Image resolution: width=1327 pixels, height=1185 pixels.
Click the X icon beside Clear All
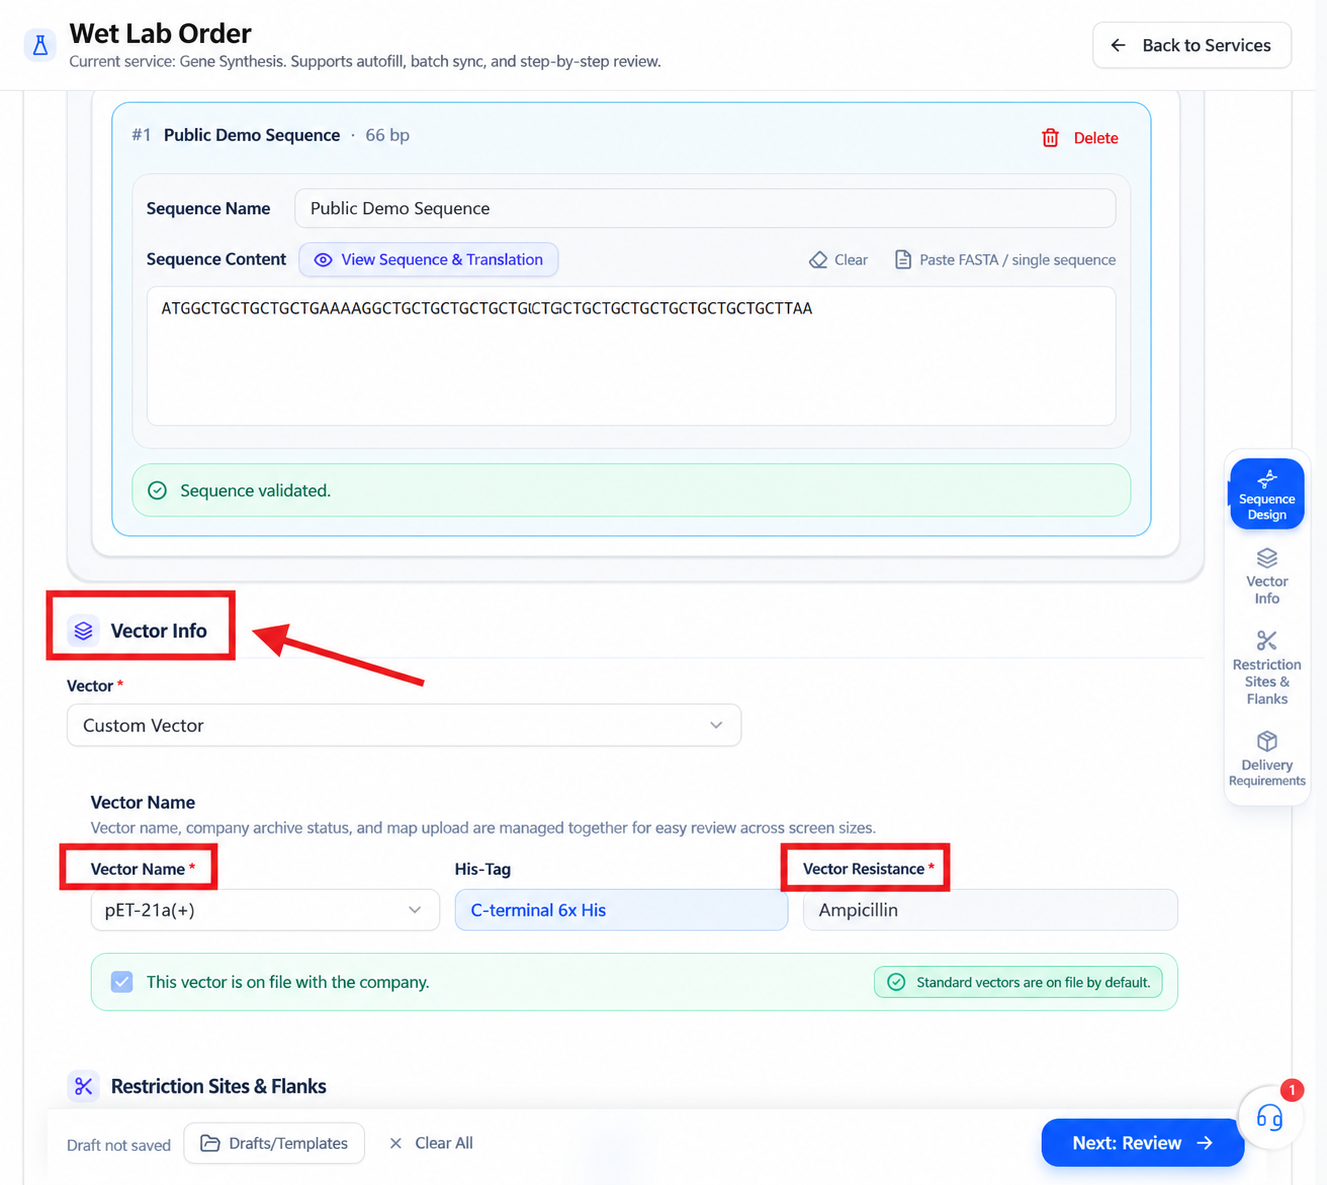tap(396, 1143)
